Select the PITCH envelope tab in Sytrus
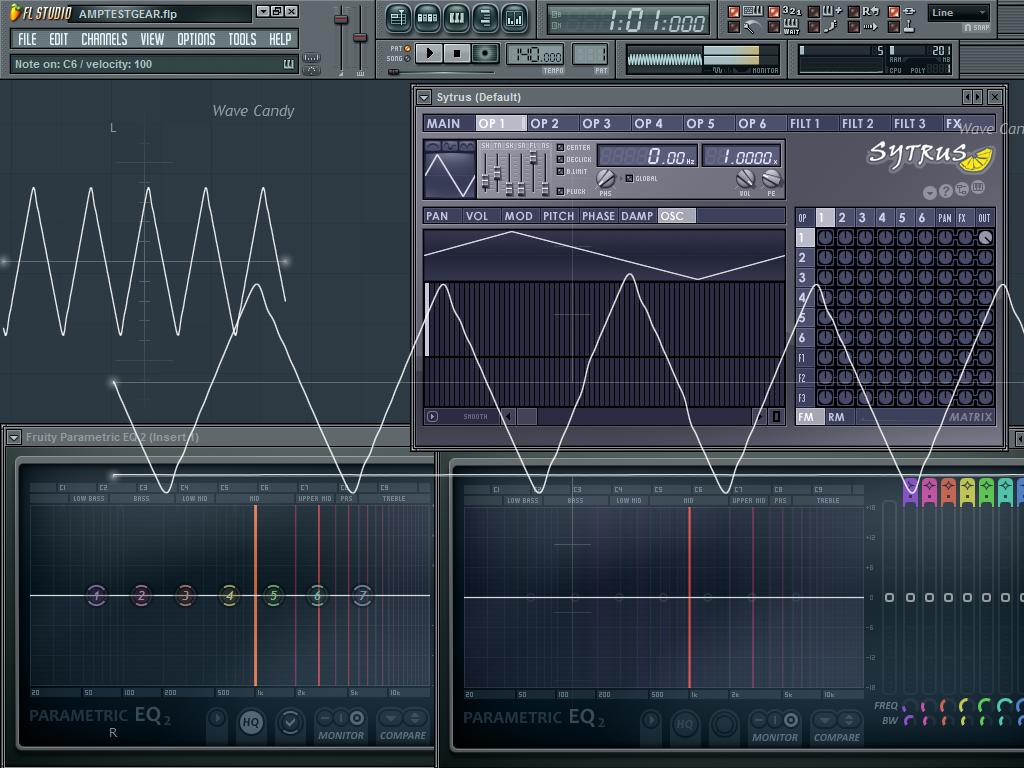 [x=558, y=216]
